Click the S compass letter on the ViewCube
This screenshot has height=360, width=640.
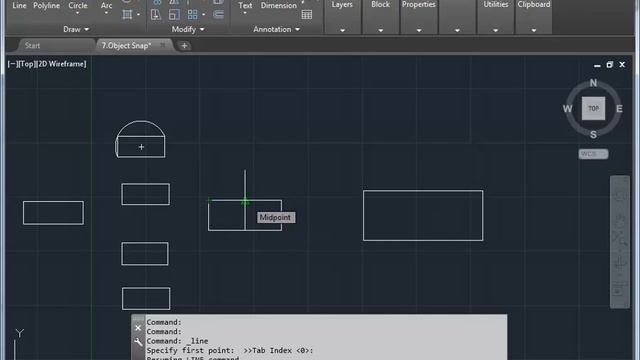tap(593, 135)
